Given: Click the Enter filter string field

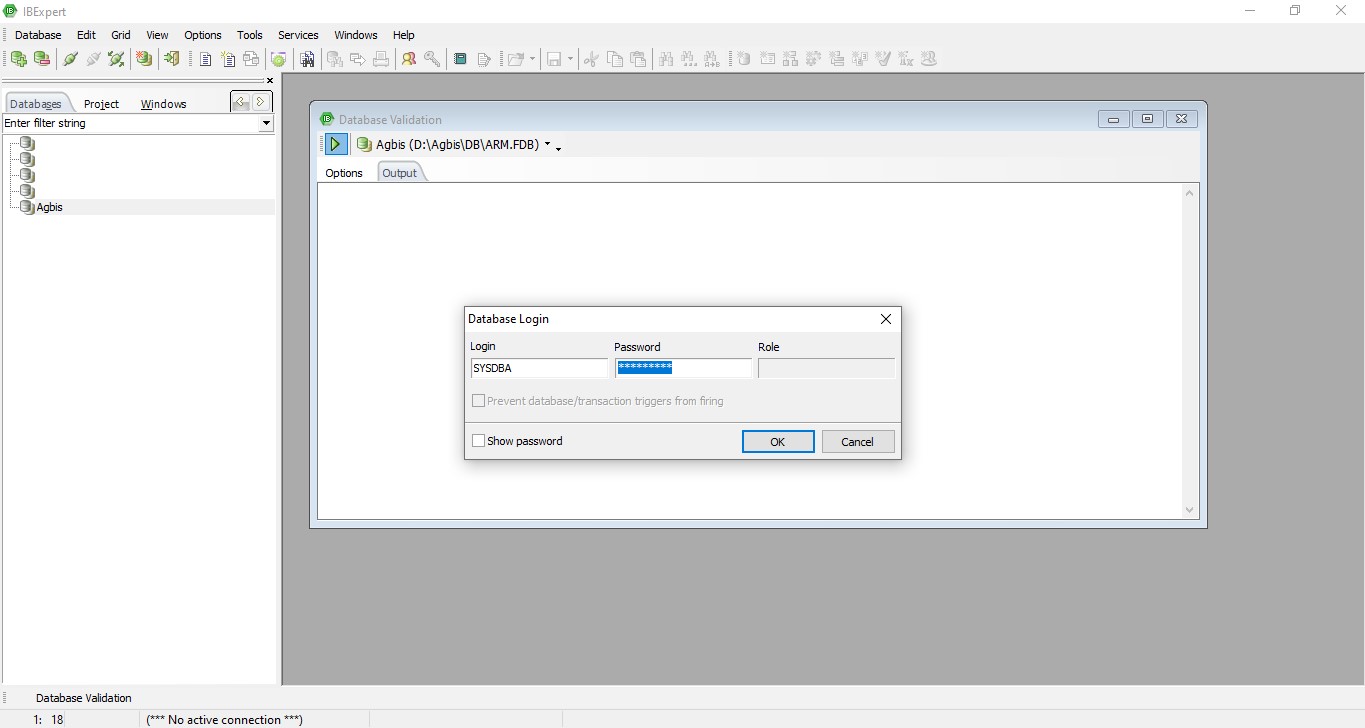Looking at the screenshot, I should (131, 123).
